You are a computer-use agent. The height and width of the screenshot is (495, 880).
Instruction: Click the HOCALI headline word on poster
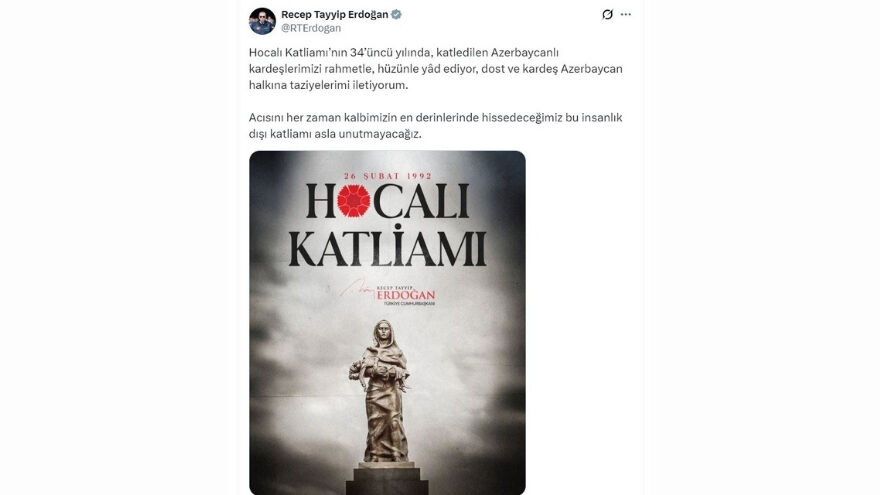(x=387, y=202)
